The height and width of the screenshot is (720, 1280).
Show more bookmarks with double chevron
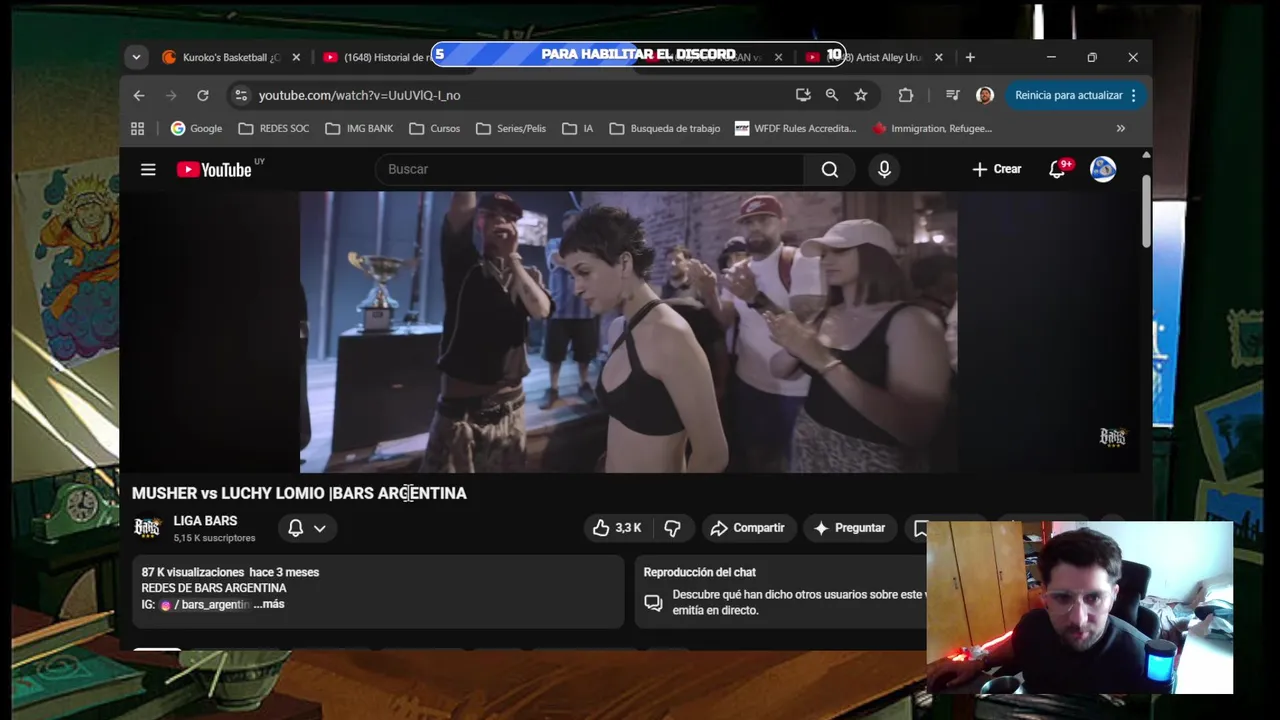point(1121,128)
